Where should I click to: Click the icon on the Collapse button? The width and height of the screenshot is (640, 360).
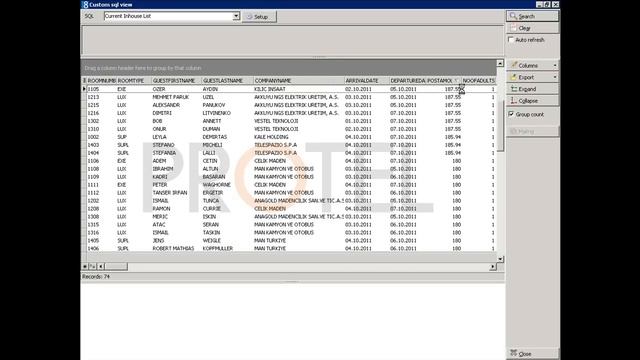pyautogui.click(x=514, y=100)
